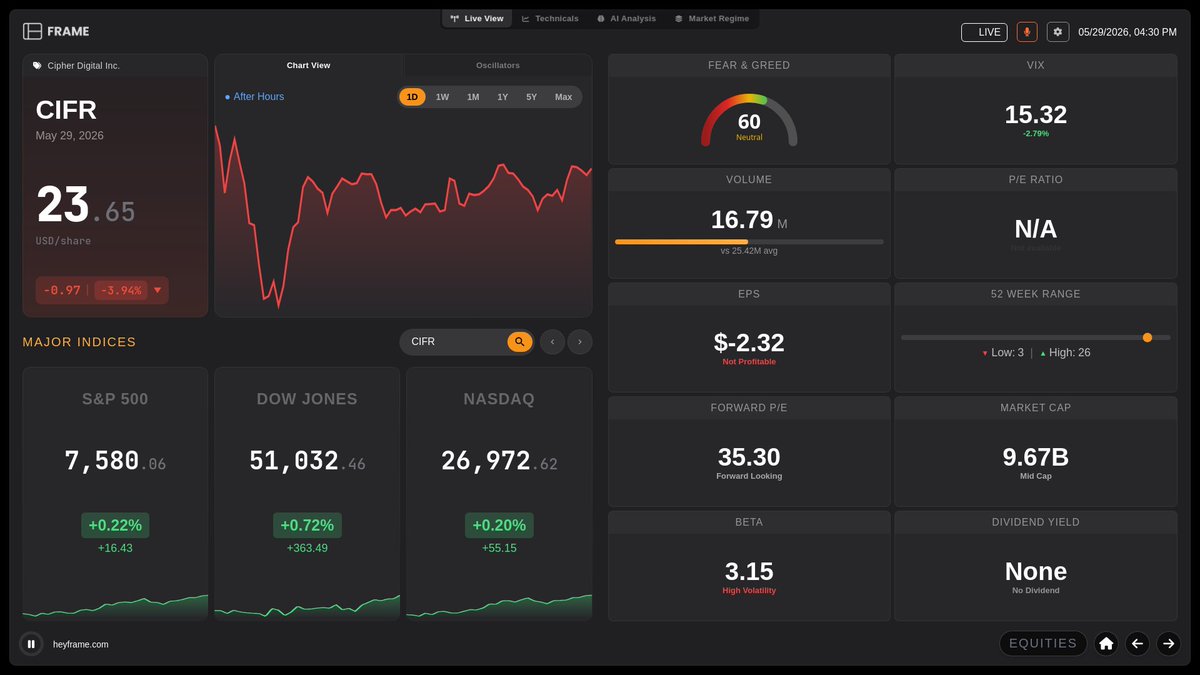1200x675 pixels.
Task: Select the 1Y chart range
Action: point(502,97)
